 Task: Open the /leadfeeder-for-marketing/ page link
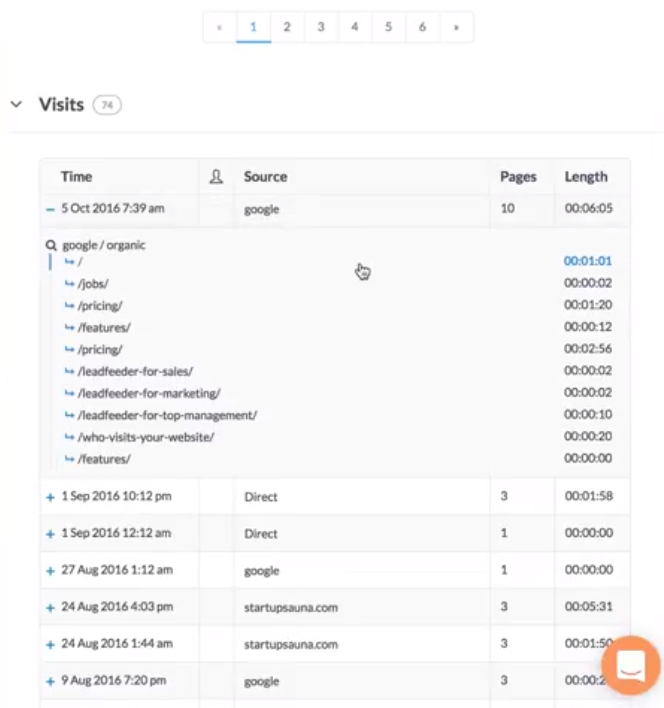tap(148, 393)
